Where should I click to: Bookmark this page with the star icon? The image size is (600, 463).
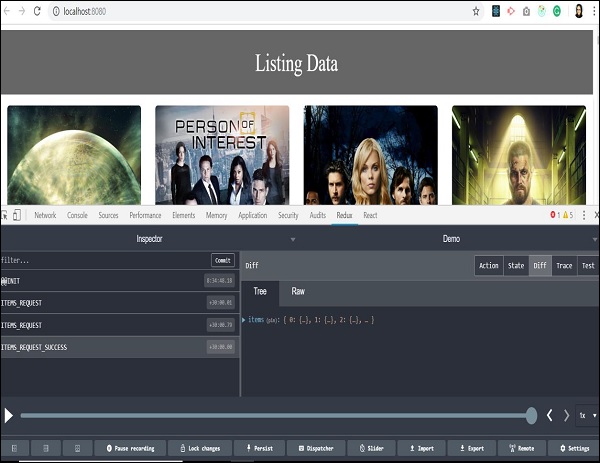[x=476, y=11]
